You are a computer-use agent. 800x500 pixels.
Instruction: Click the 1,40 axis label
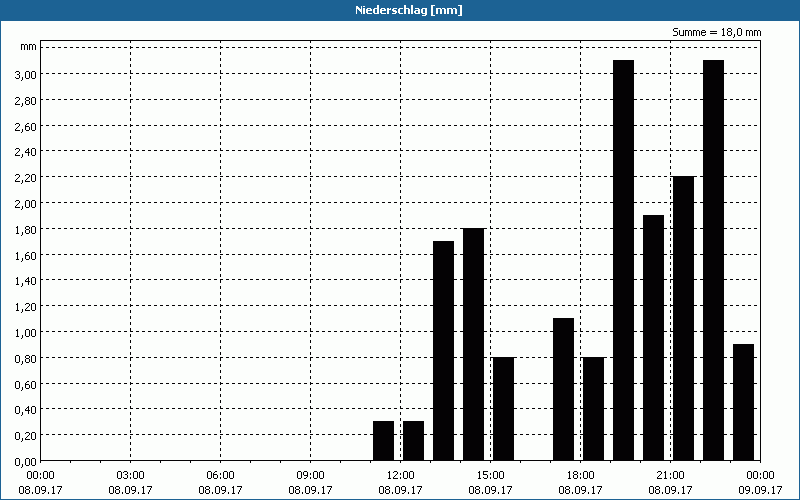[x=26, y=281]
